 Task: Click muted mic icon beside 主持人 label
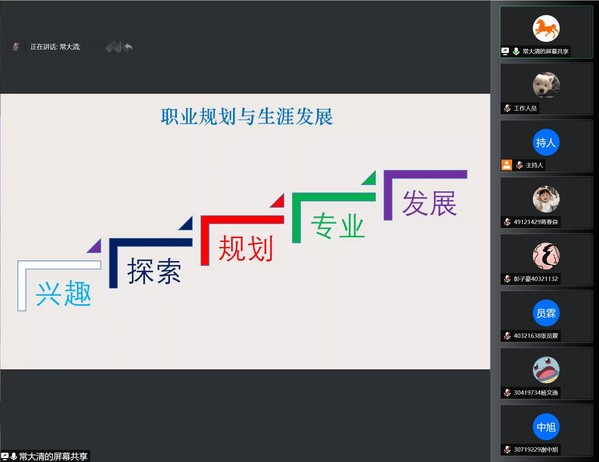coord(519,165)
